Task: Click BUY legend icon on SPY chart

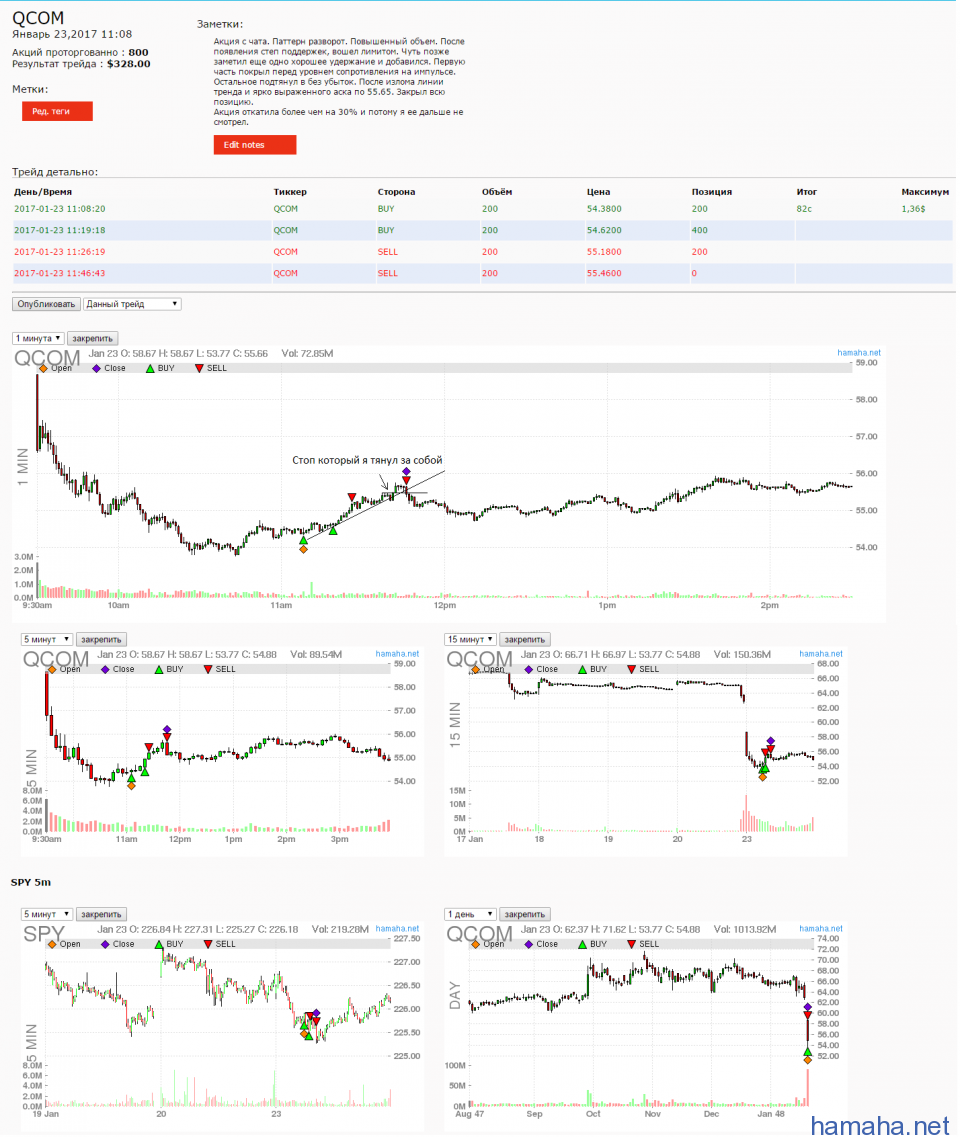Action: coord(159,944)
